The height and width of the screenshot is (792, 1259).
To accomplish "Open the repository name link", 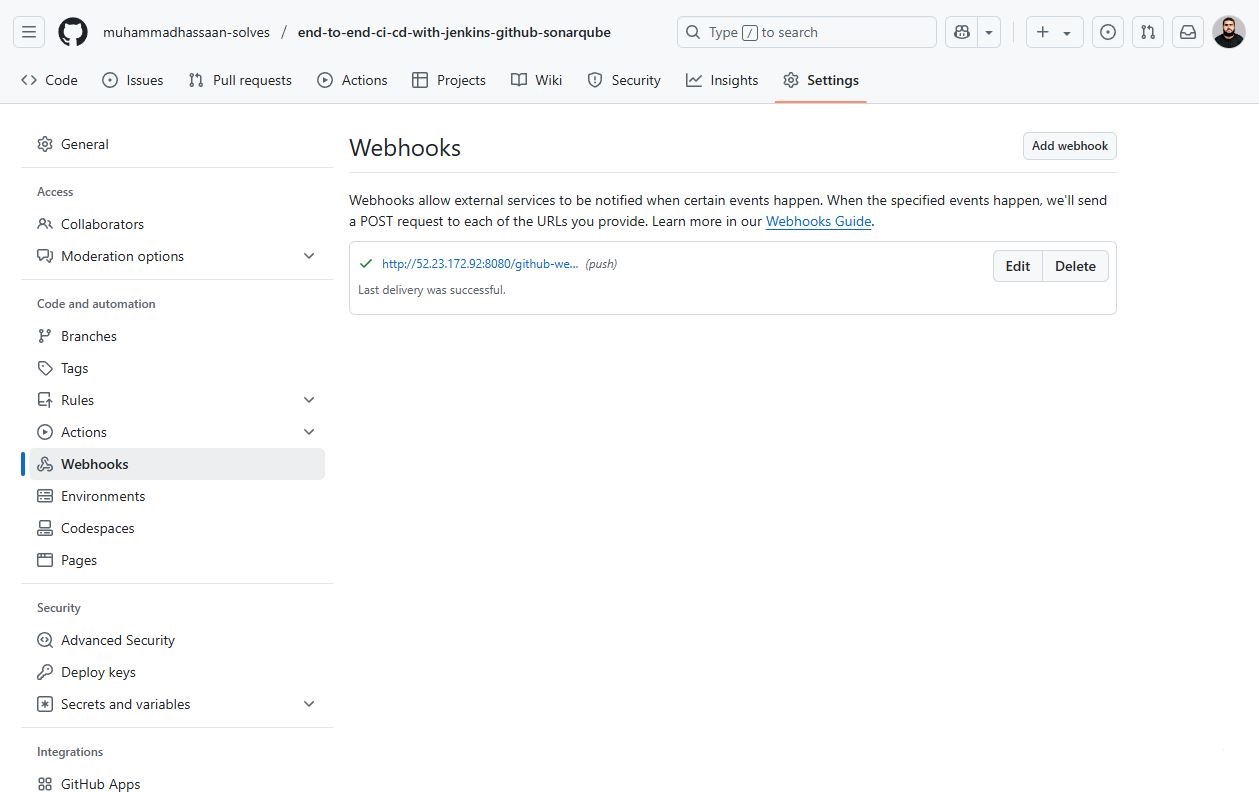I will (x=454, y=32).
